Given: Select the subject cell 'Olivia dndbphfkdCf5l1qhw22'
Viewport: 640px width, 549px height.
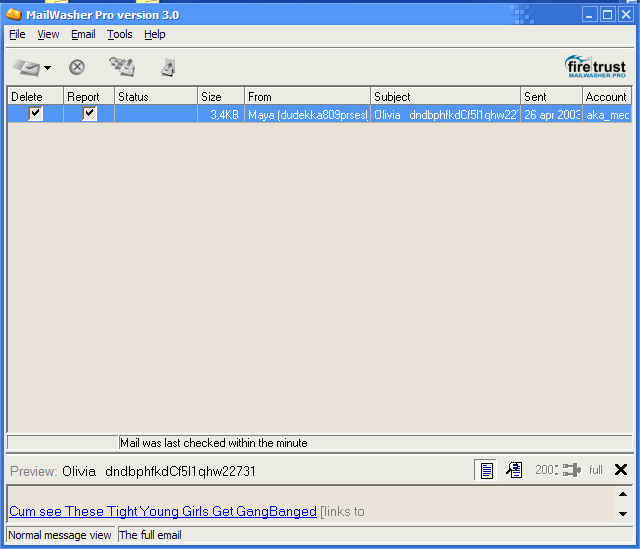Looking at the screenshot, I should 445,115.
